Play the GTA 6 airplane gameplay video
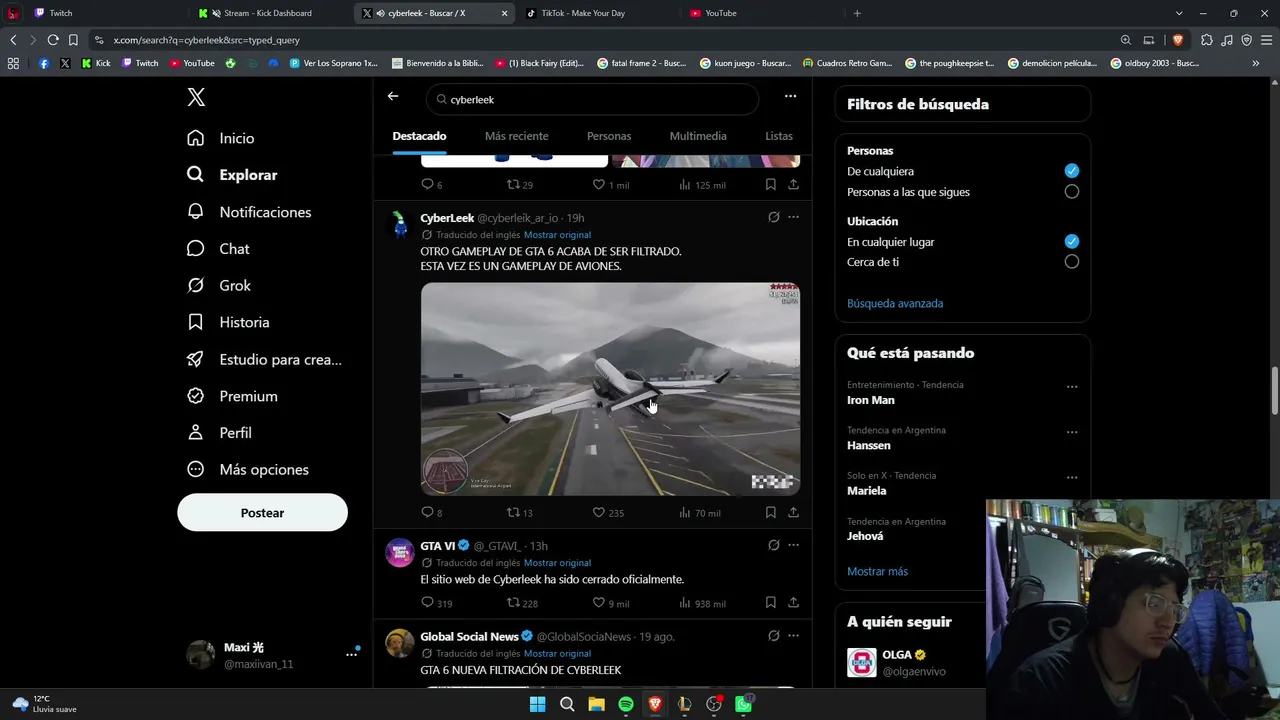 coord(610,389)
